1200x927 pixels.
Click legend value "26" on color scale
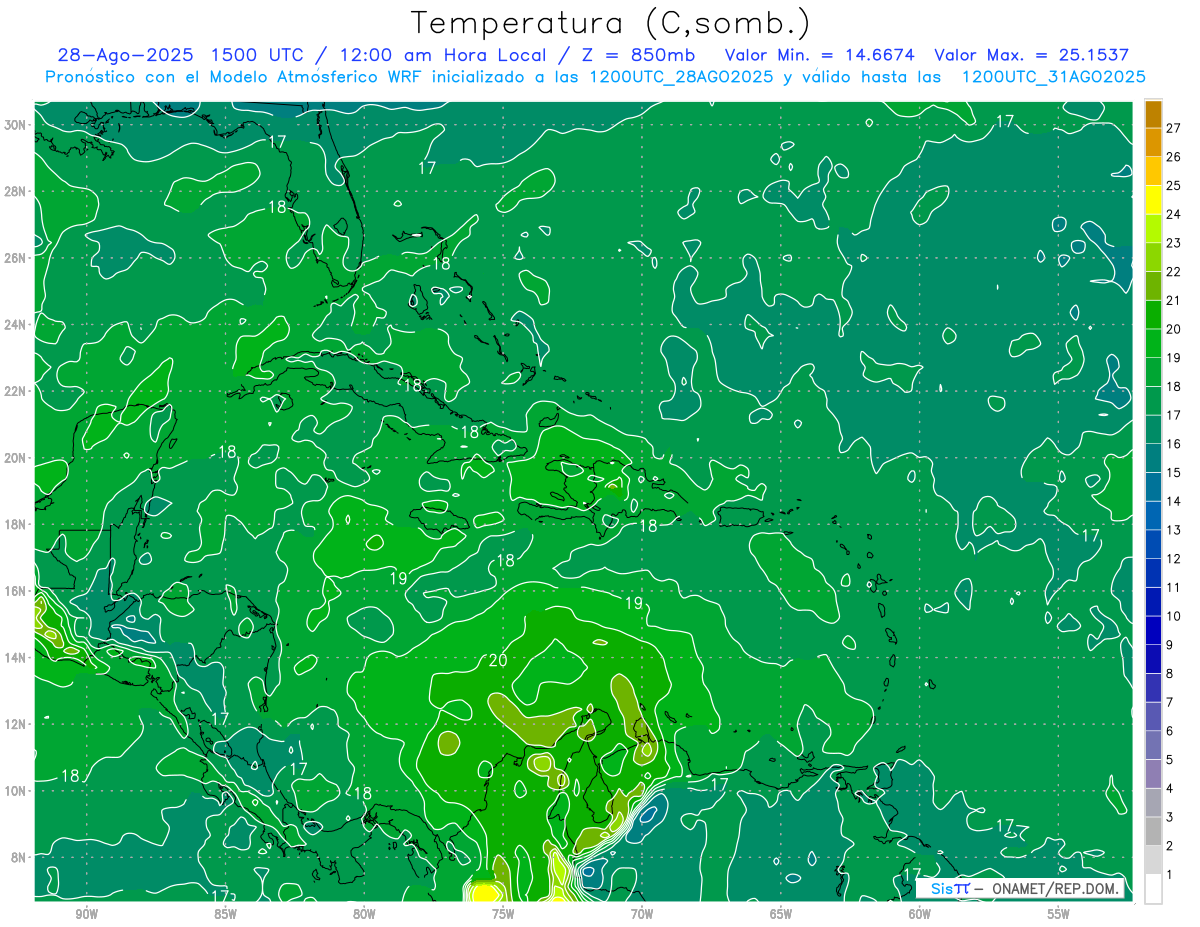click(x=1173, y=157)
